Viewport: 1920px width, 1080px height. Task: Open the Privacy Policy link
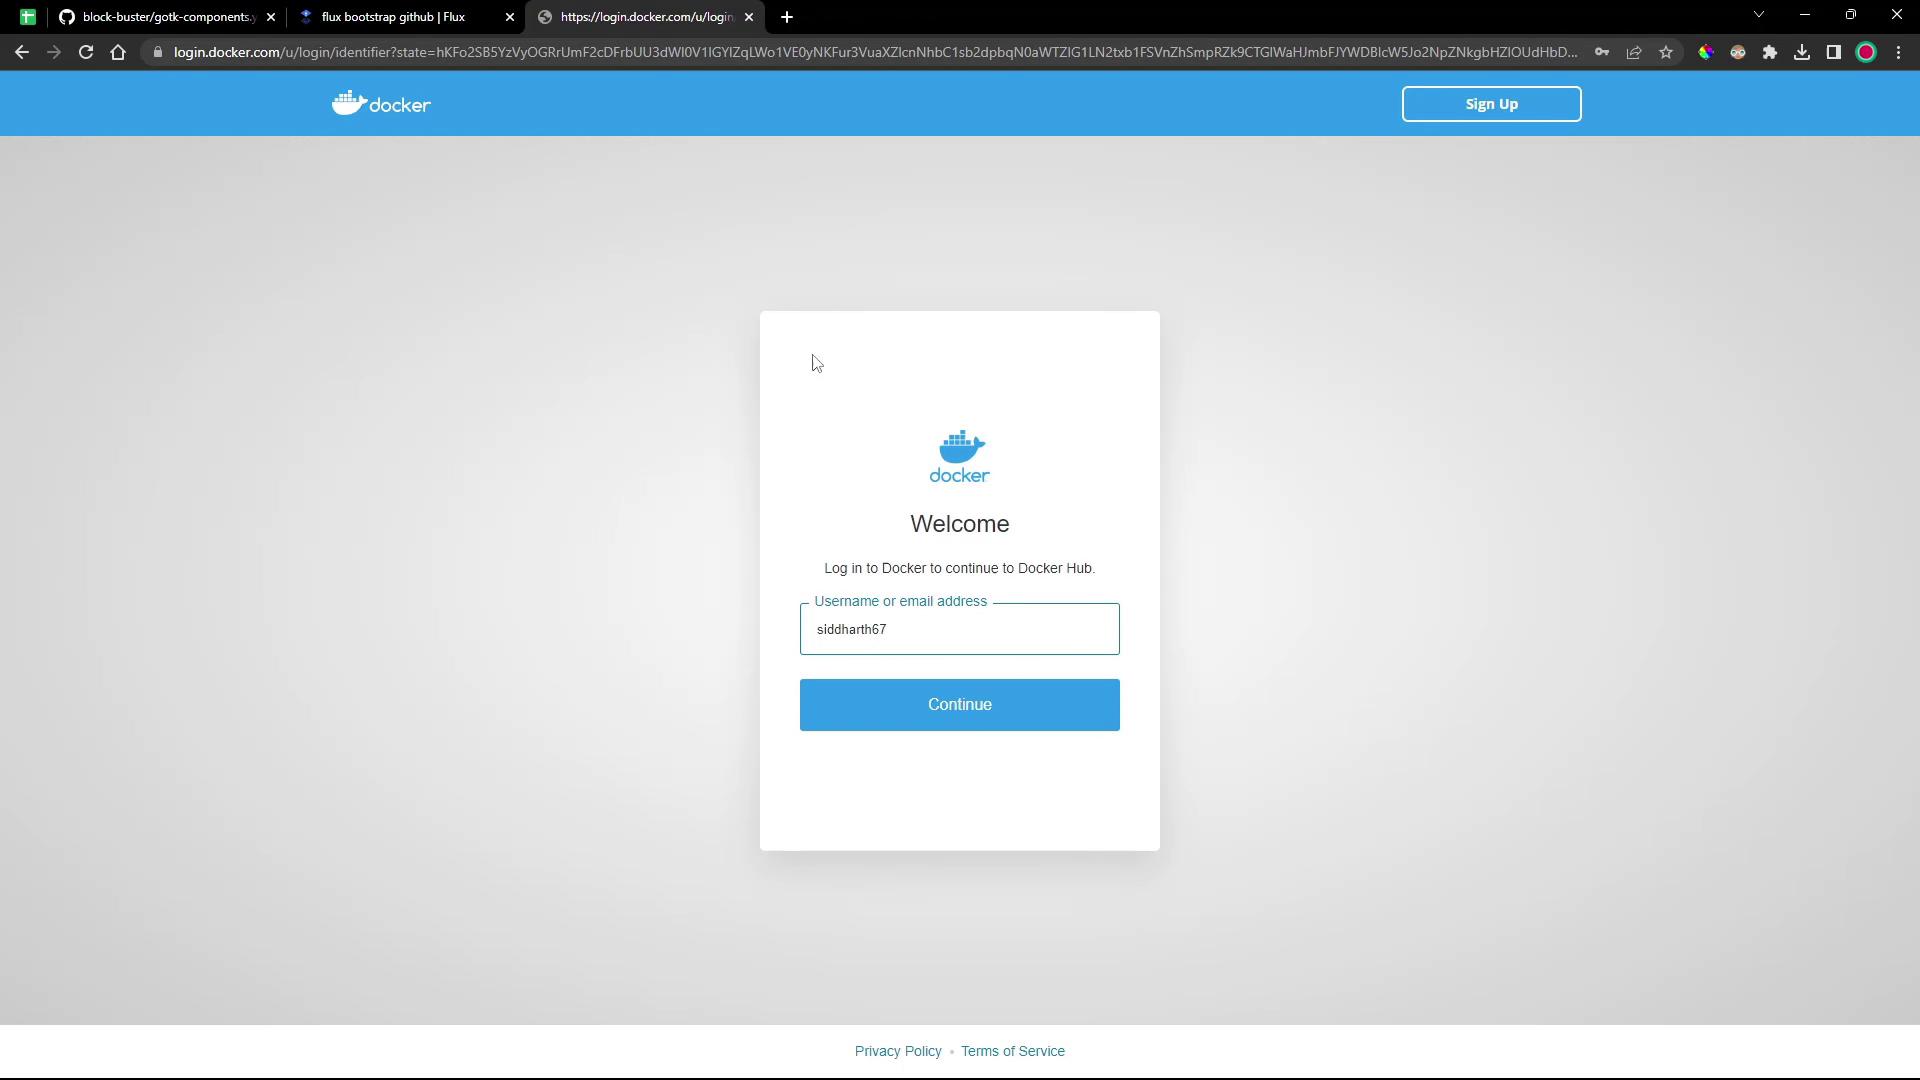click(x=898, y=1051)
